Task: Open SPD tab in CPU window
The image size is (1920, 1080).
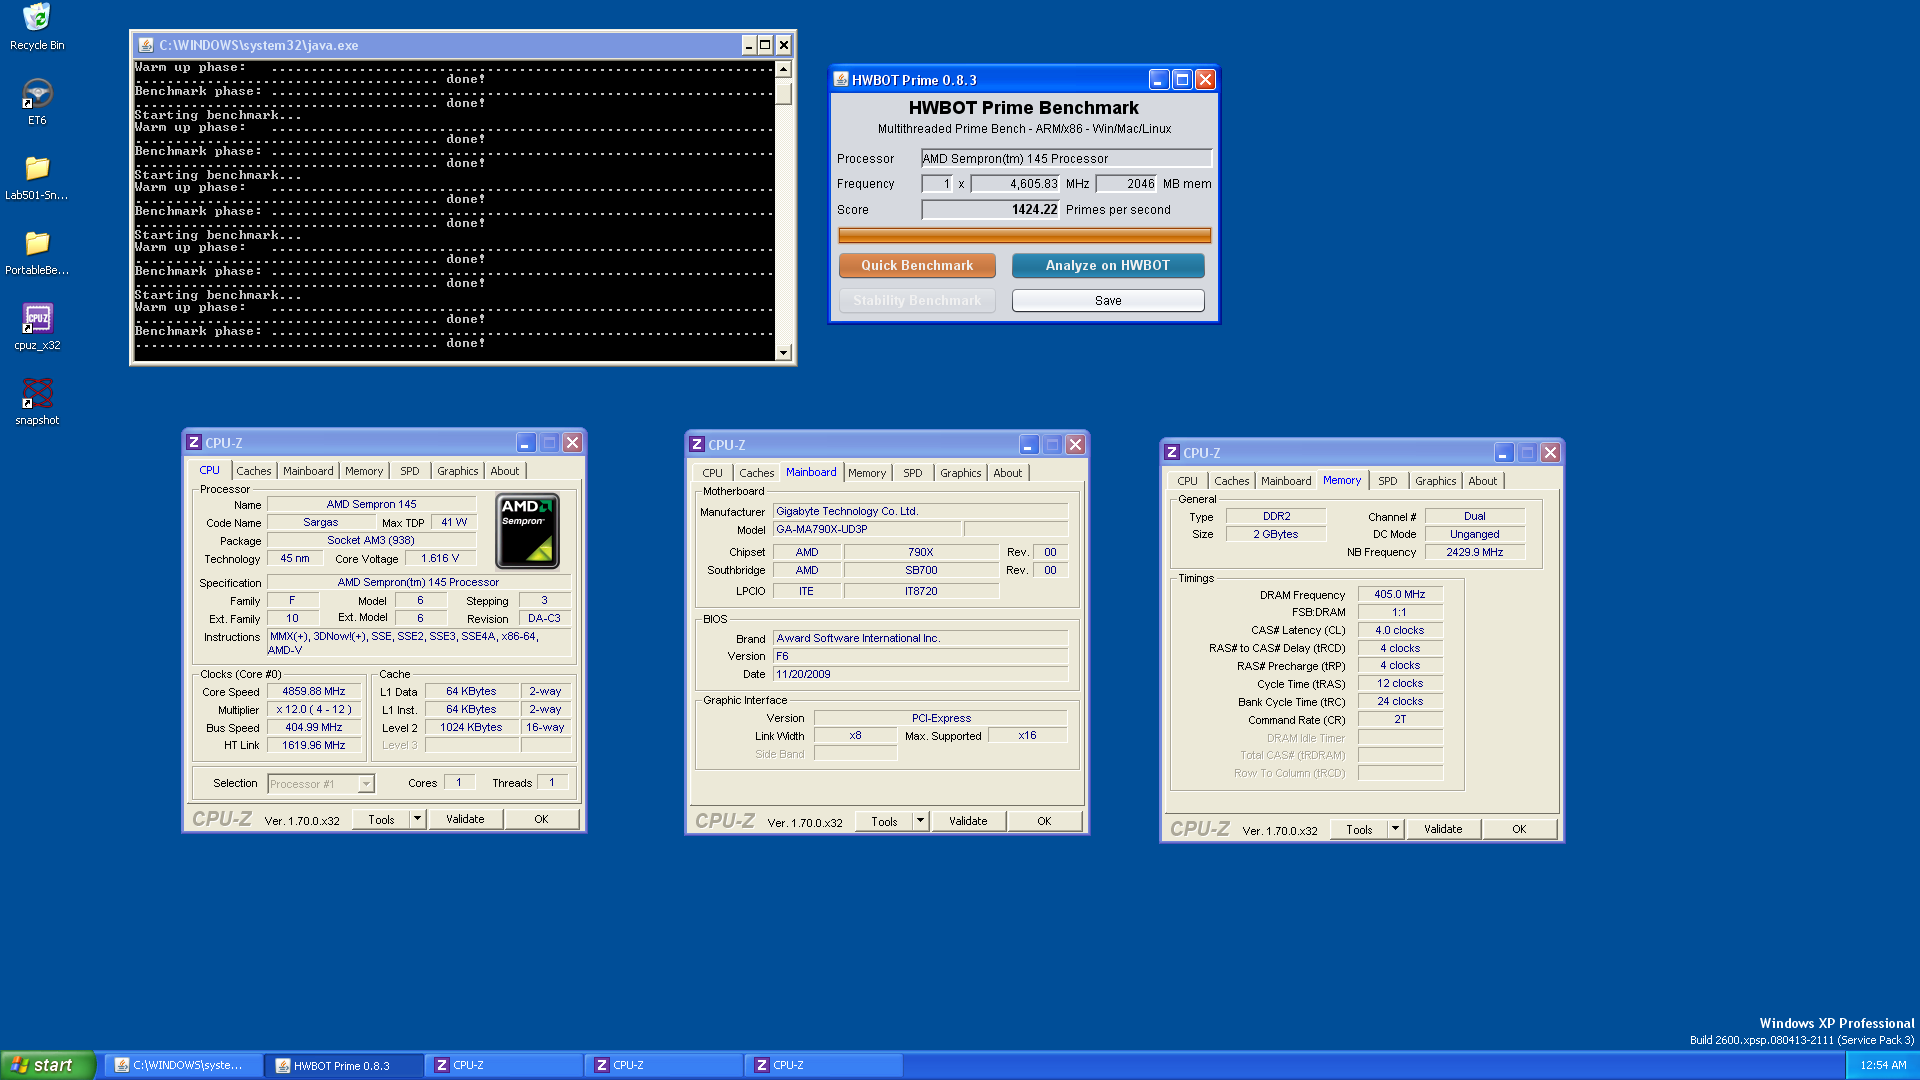Action: coord(410,471)
